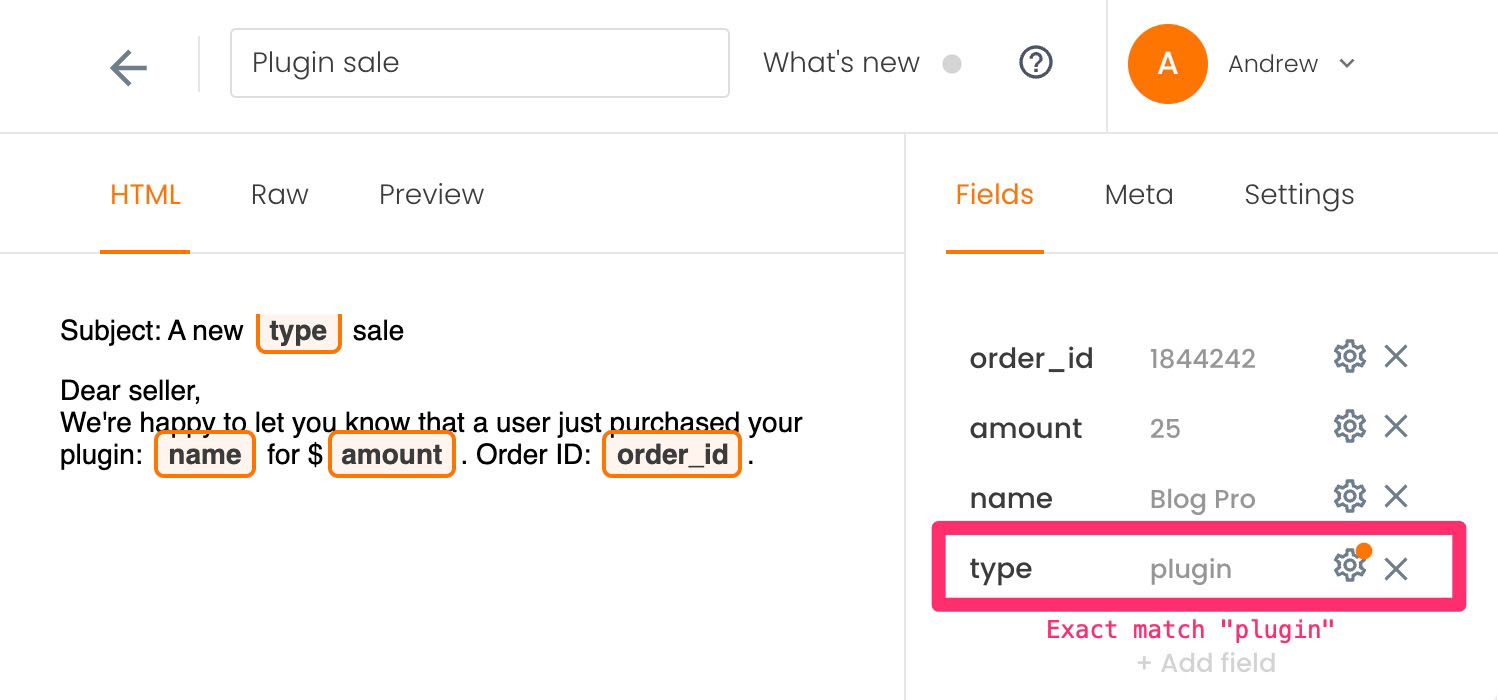Click the + Add field button
The image size is (1498, 700).
(x=1206, y=663)
